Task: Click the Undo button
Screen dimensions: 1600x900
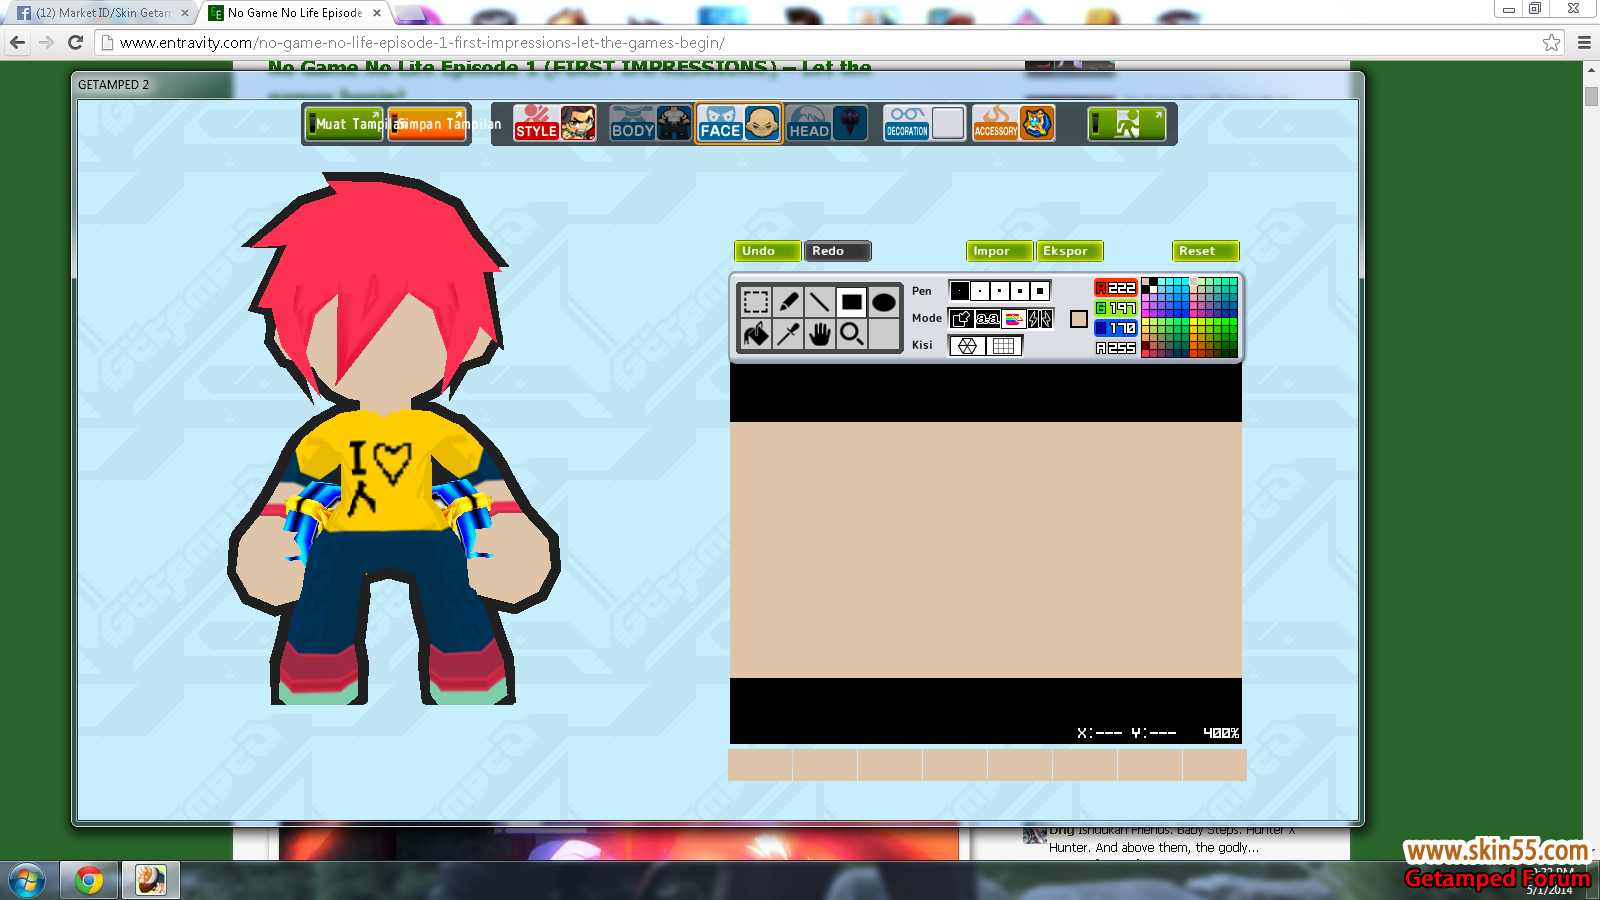Action: 768,251
